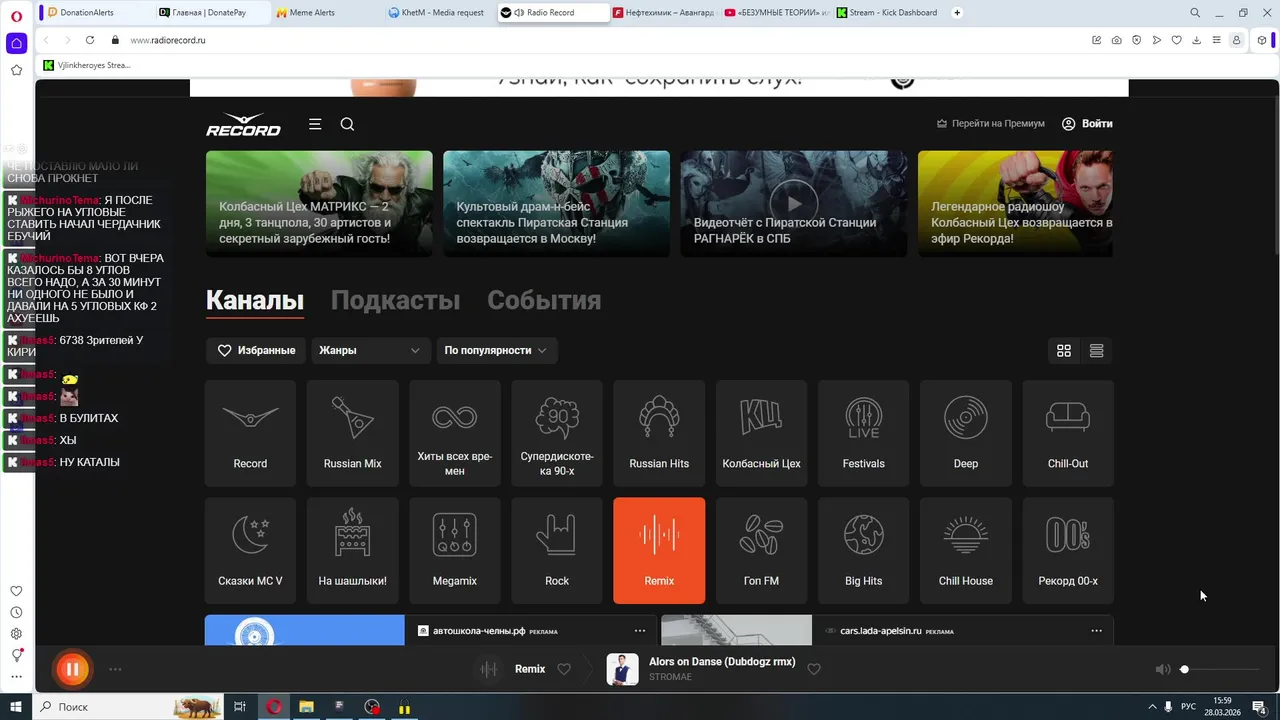Image resolution: width=1280 pixels, height=720 pixels.
Task: Select the Big Hits channel tile
Action: coord(864,551)
